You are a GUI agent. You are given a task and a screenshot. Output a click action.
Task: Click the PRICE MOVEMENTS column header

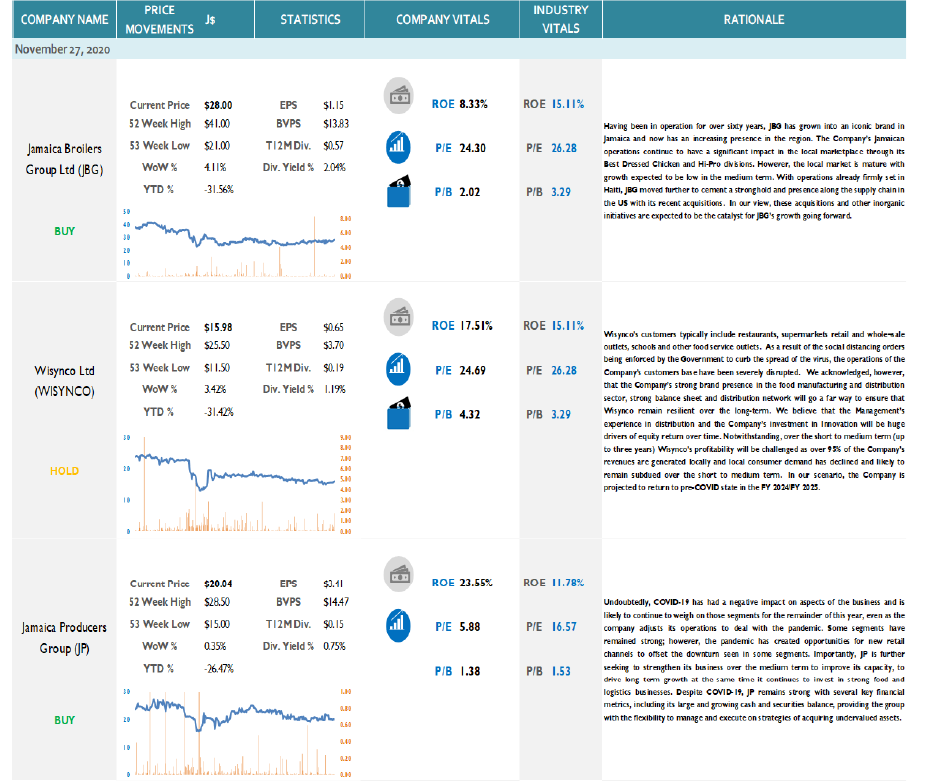[159, 20]
